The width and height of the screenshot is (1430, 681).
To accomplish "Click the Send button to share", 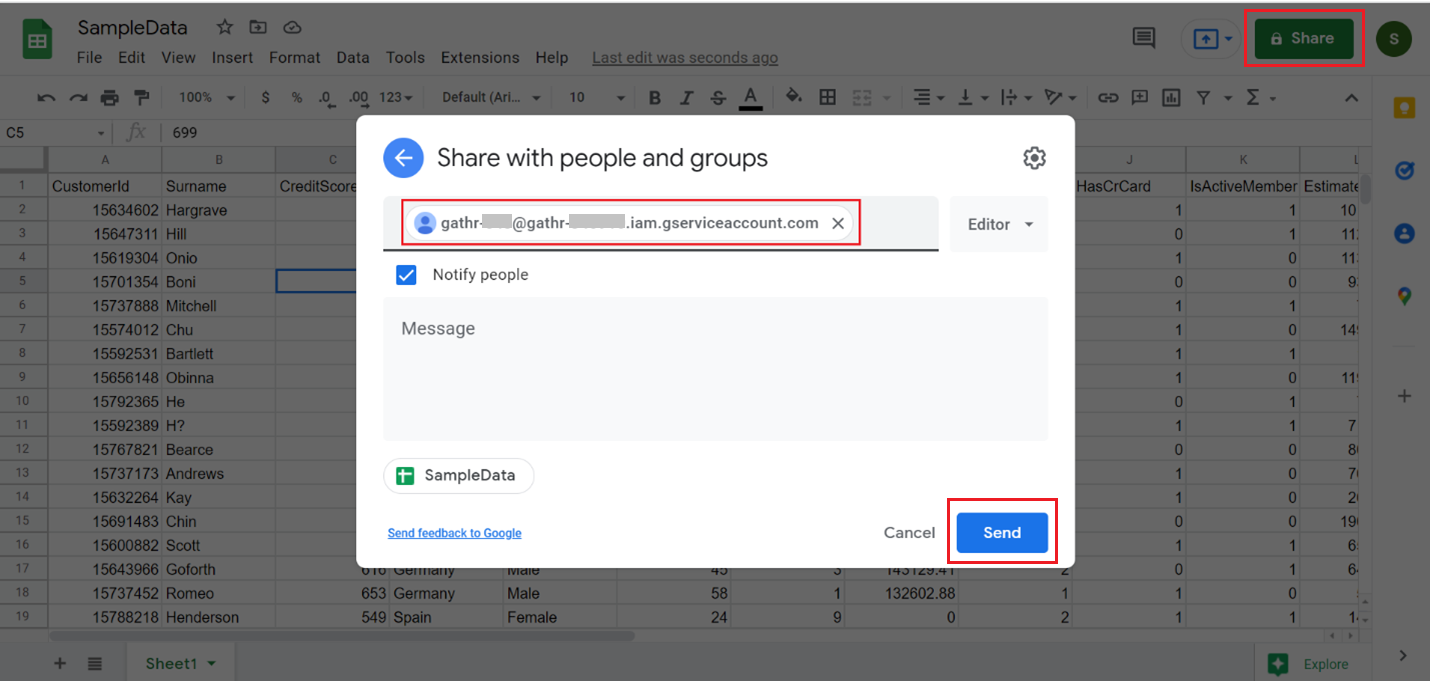I will tap(1001, 532).
